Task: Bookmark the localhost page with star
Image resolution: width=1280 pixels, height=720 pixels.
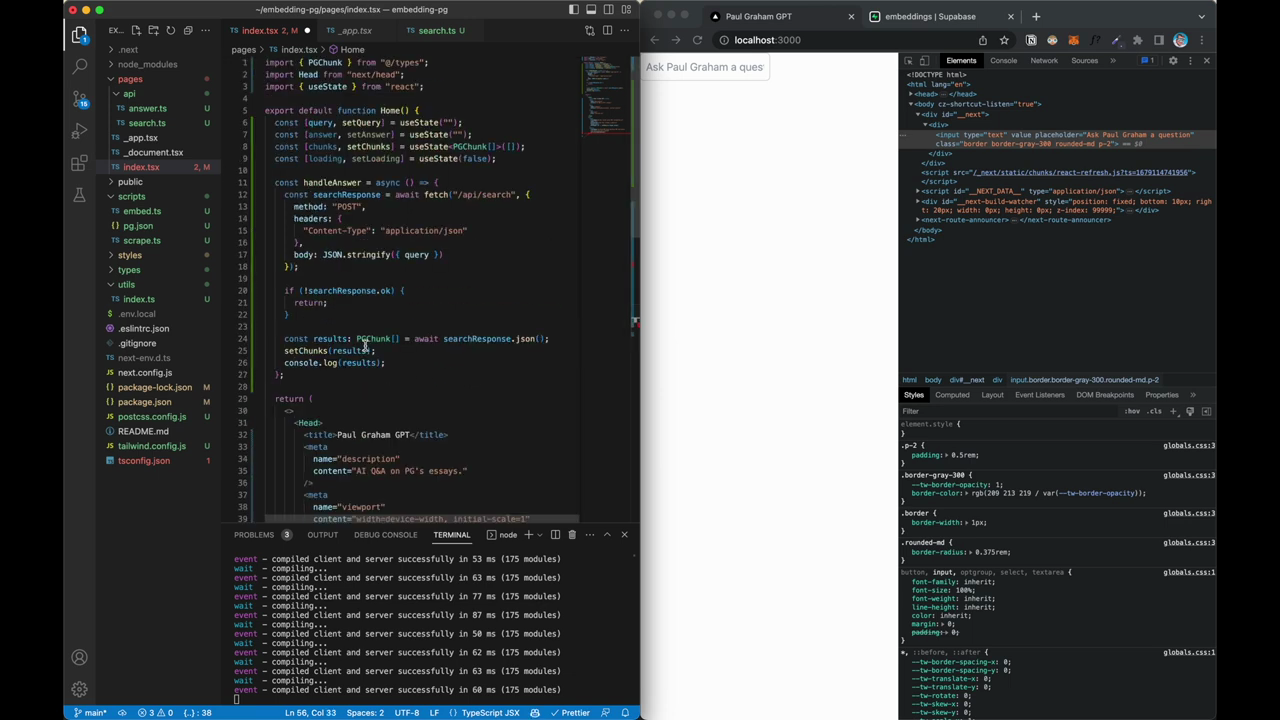Action: point(1004,40)
